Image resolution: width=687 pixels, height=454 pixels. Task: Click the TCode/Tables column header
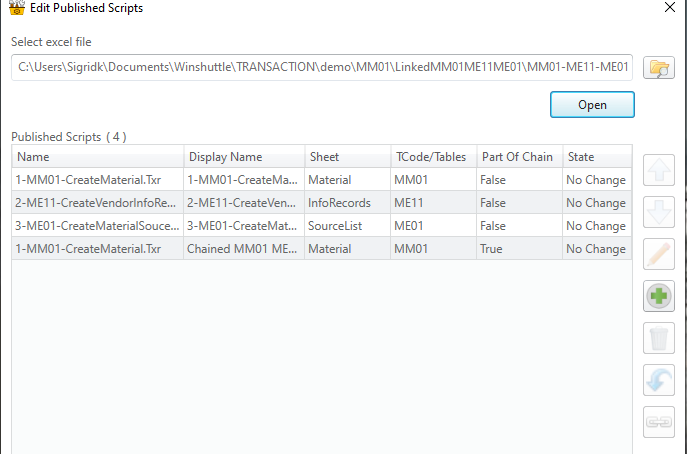pyautogui.click(x=431, y=157)
